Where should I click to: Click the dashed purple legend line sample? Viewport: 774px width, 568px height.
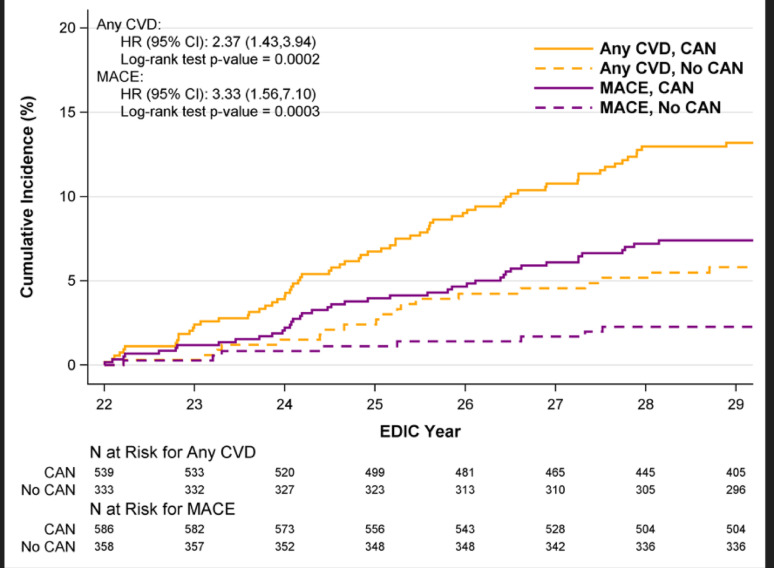(x=562, y=107)
